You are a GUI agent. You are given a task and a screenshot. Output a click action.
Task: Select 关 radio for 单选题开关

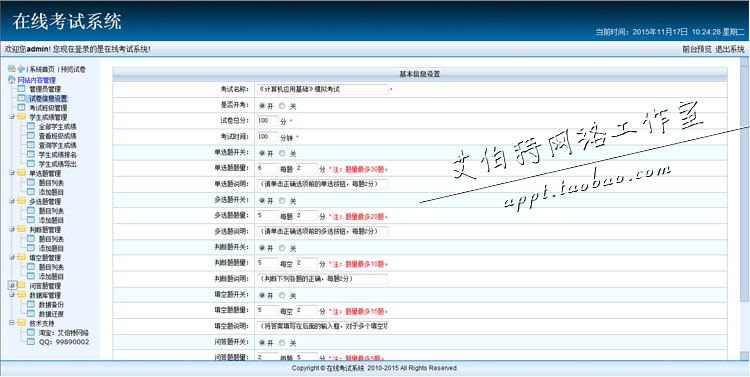(282, 153)
